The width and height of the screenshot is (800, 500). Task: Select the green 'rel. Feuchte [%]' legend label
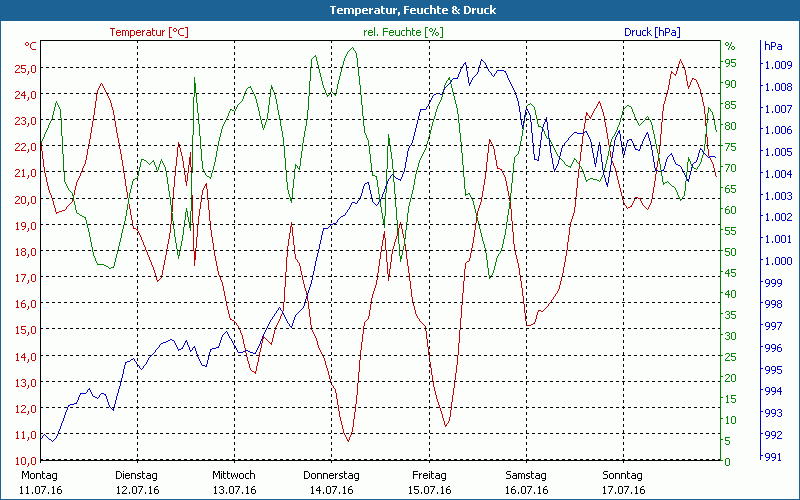coord(403,32)
